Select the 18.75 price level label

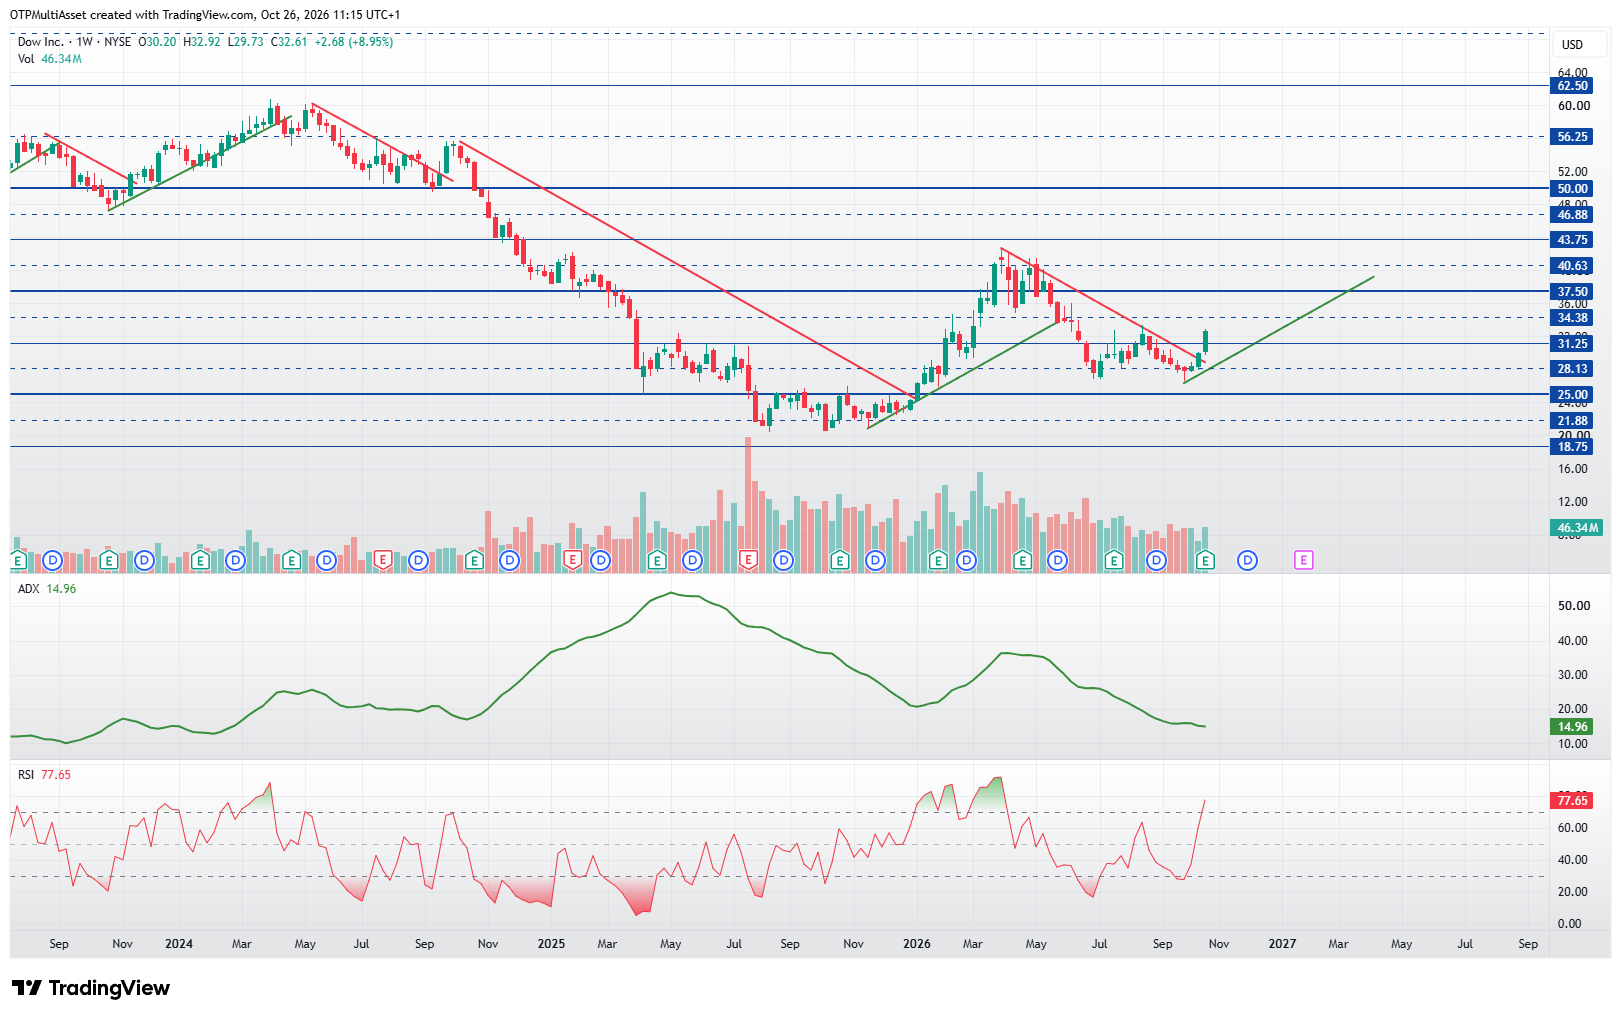point(1572,447)
